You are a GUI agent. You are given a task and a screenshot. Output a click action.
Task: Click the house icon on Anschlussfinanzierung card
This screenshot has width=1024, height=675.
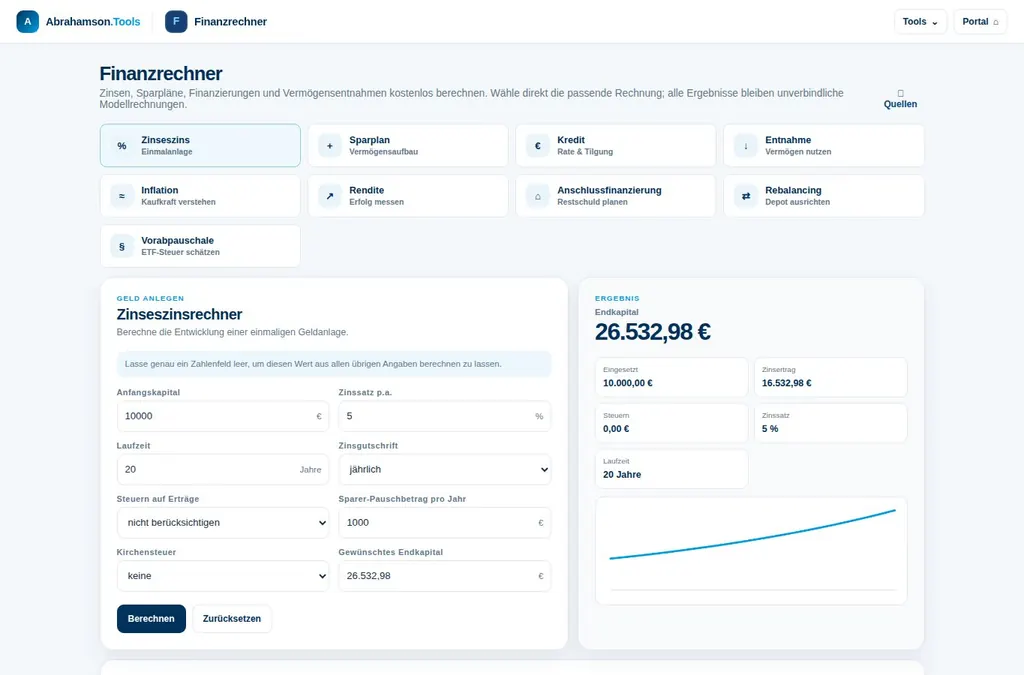(x=538, y=196)
